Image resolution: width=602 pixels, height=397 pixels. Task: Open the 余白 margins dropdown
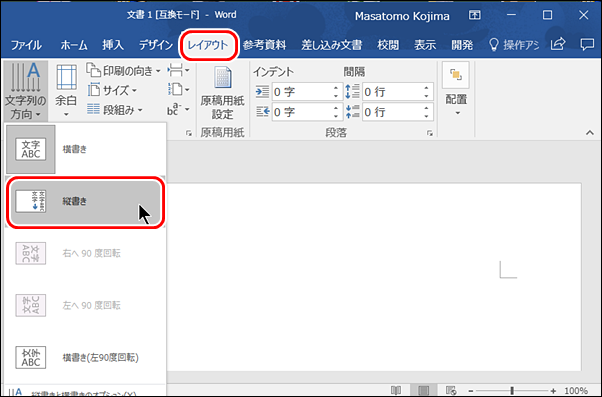click(x=66, y=91)
